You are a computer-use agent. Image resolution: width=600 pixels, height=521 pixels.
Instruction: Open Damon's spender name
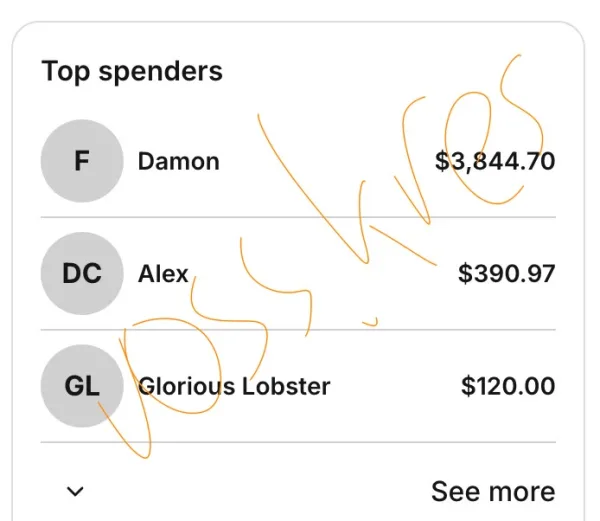pos(178,161)
